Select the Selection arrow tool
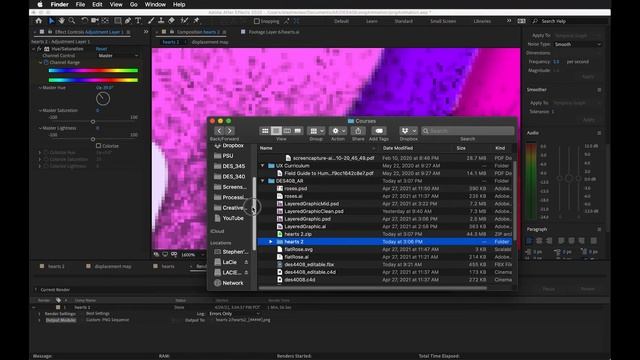 click(51, 20)
